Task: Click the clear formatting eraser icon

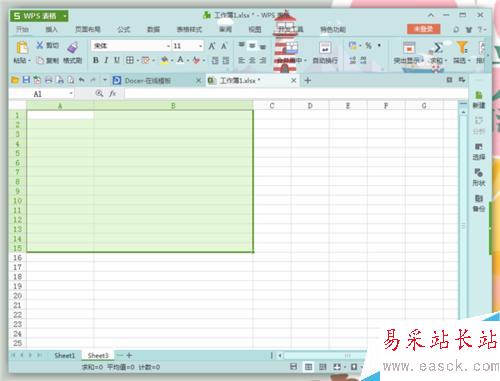Action: (x=196, y=60)
